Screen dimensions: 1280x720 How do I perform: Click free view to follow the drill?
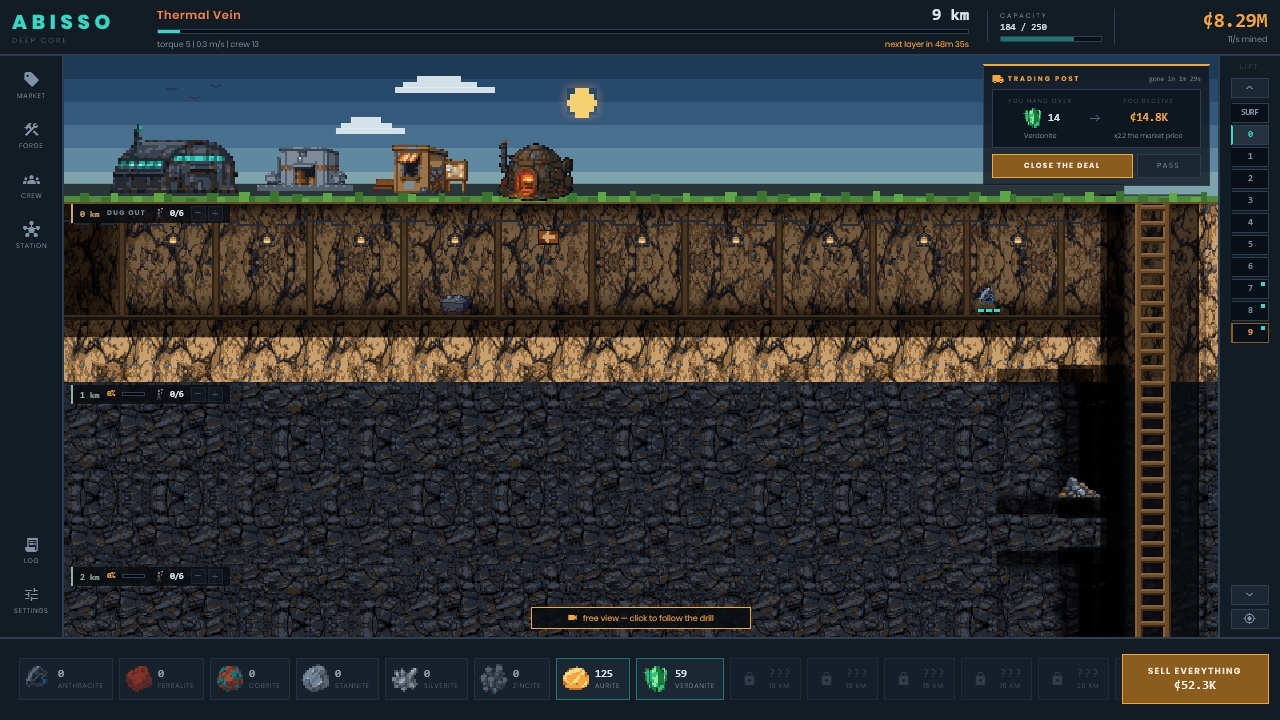point(641,618)
